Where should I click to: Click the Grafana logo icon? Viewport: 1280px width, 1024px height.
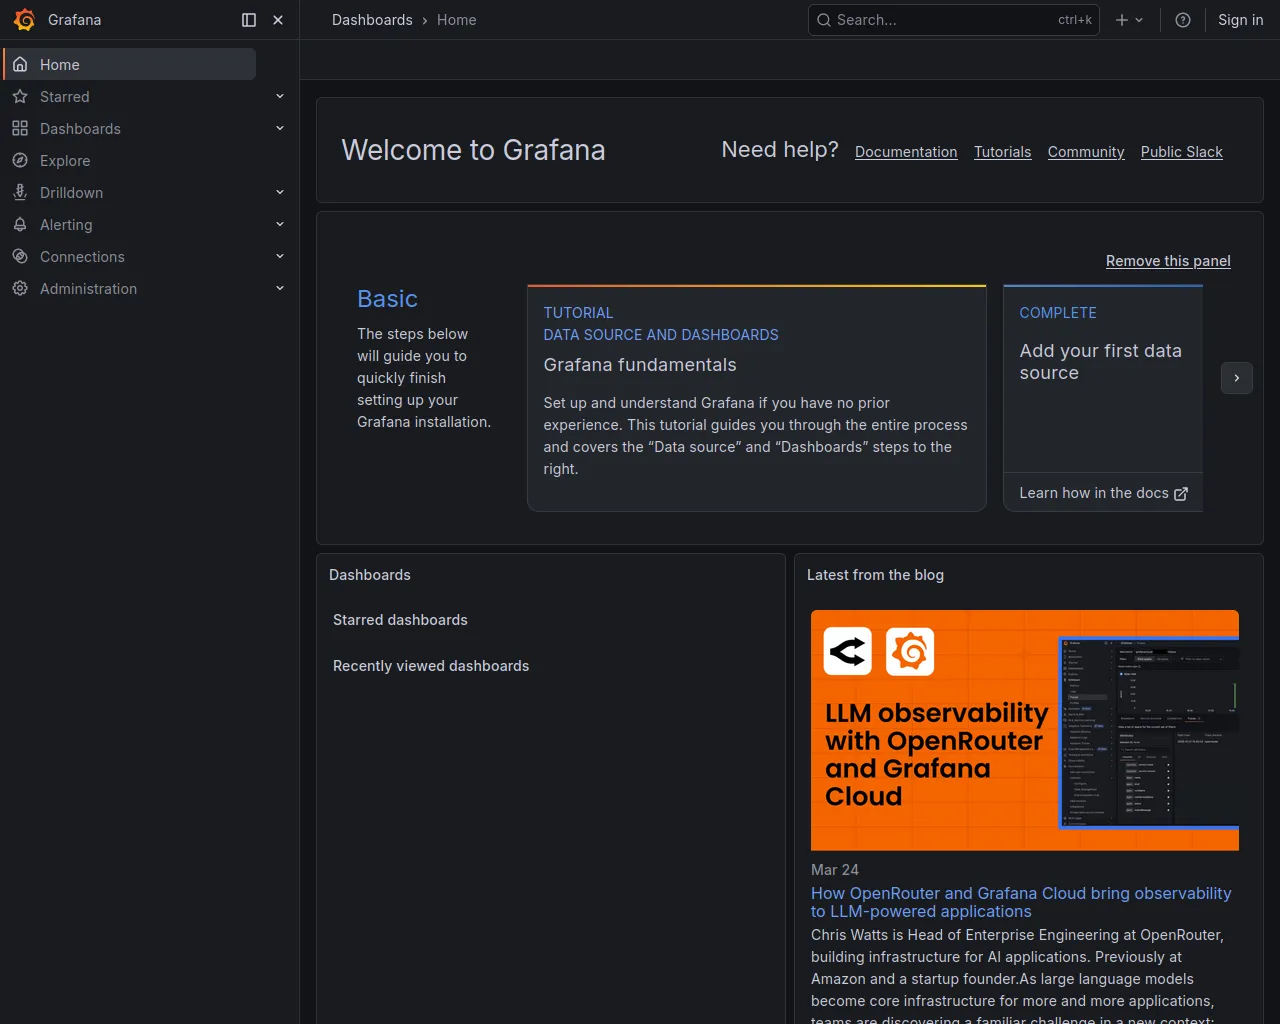click(x=24, y=19)
